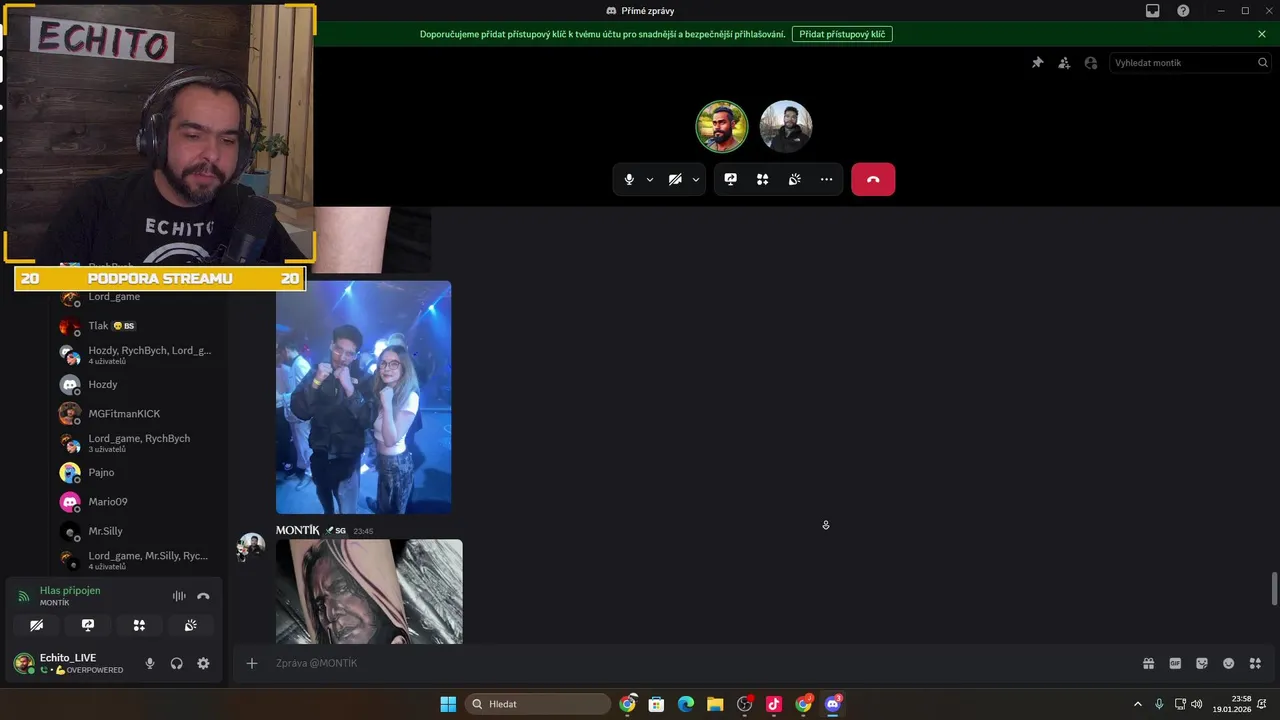Deafen with headphones icon
This screenshot has width=1280, height=720.
pos(177,663)
